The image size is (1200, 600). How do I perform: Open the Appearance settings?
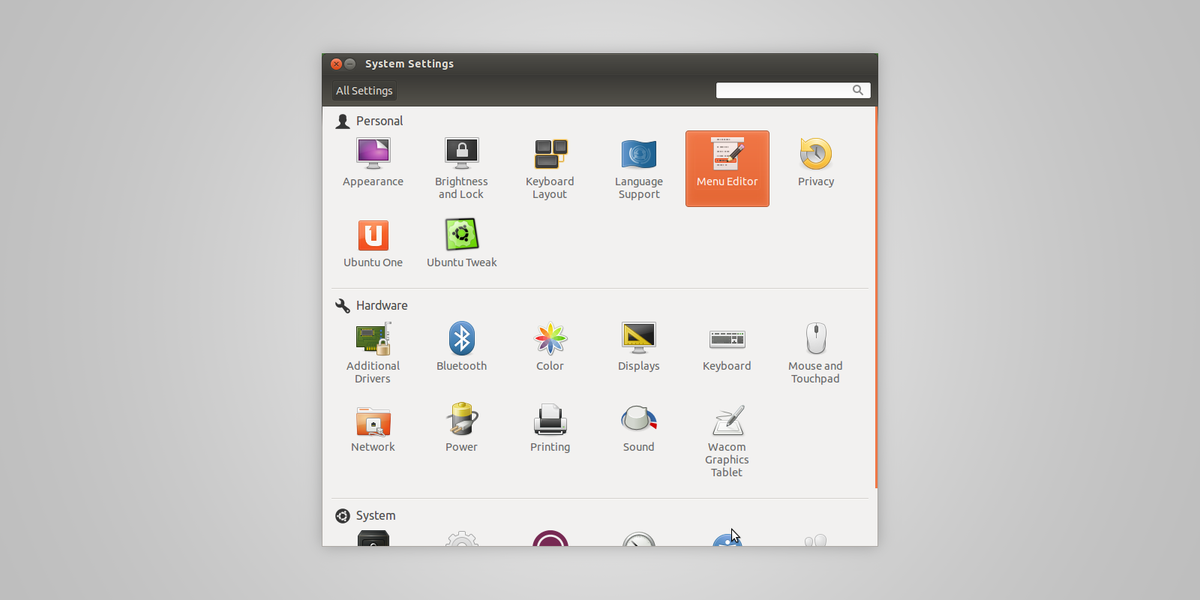coord(373,163)
